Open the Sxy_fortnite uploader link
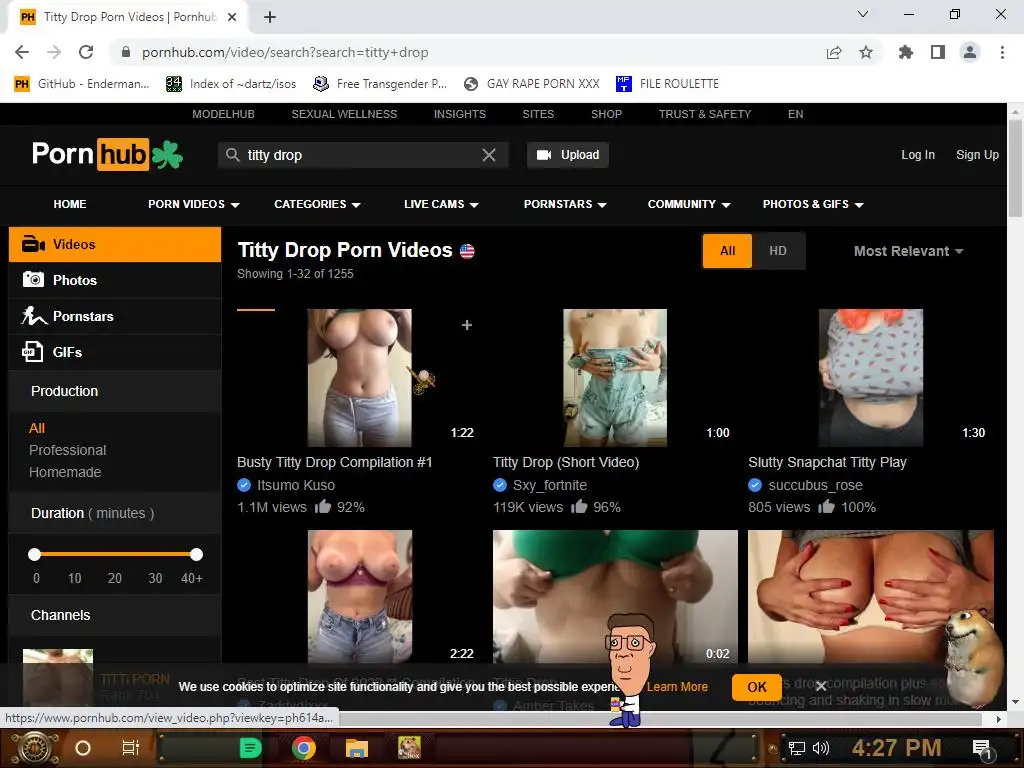Screen dimensions: 1024x768 coord(550,485)
